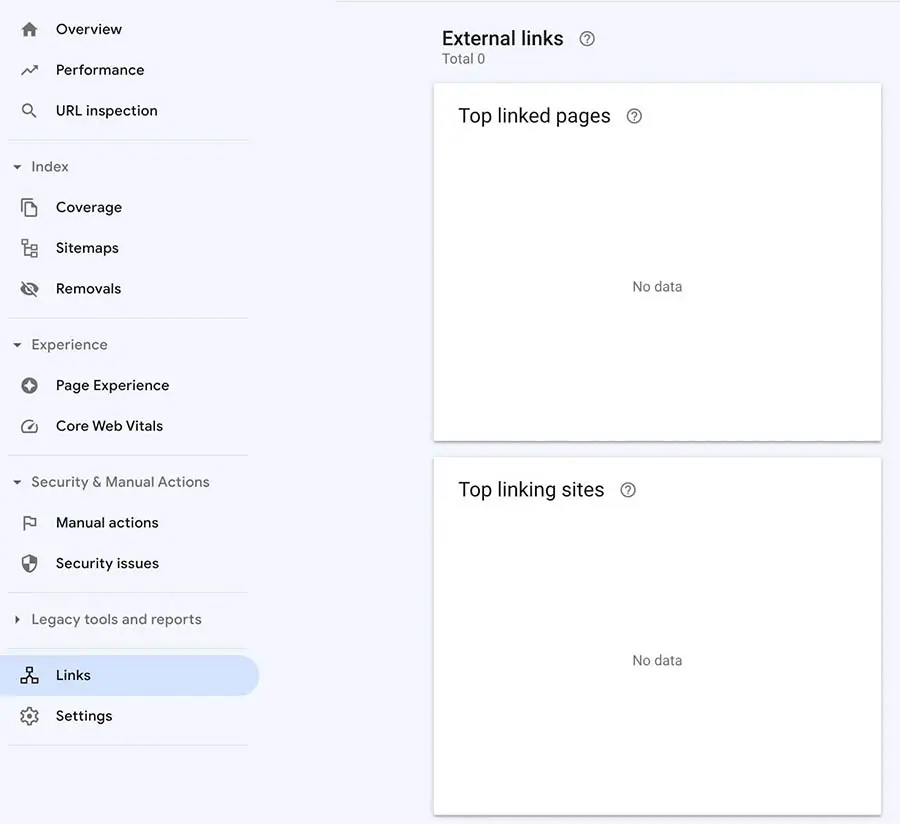The image size is (900, 824).
Task: Collapse the Index section
Action: [x=17, y=167]
